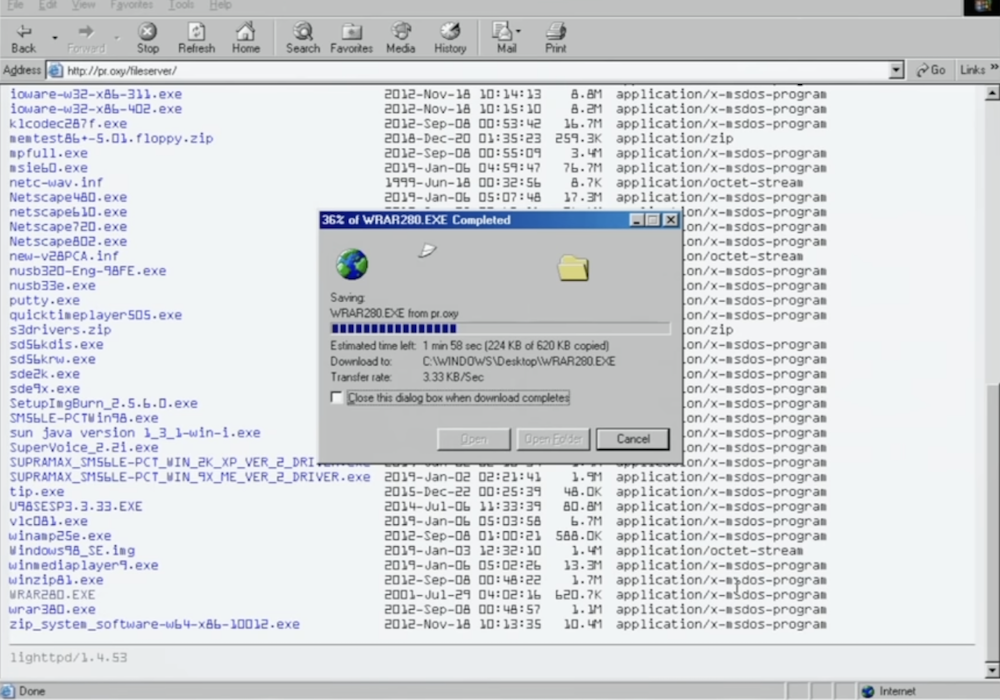Open the Tools menu

181,5
